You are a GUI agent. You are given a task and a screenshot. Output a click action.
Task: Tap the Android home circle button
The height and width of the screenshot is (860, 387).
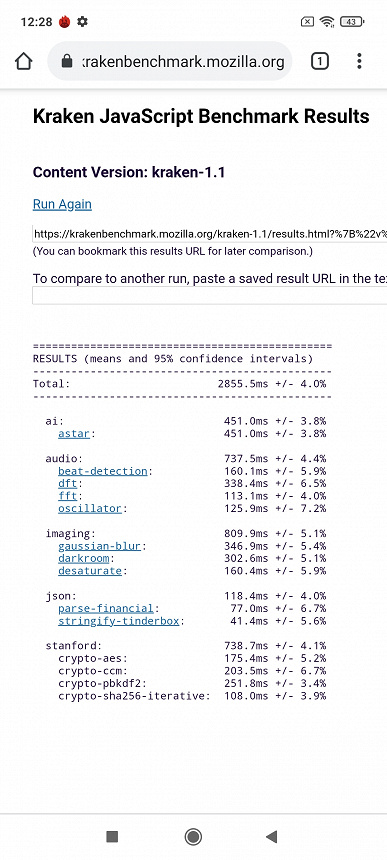coord(193,836)
